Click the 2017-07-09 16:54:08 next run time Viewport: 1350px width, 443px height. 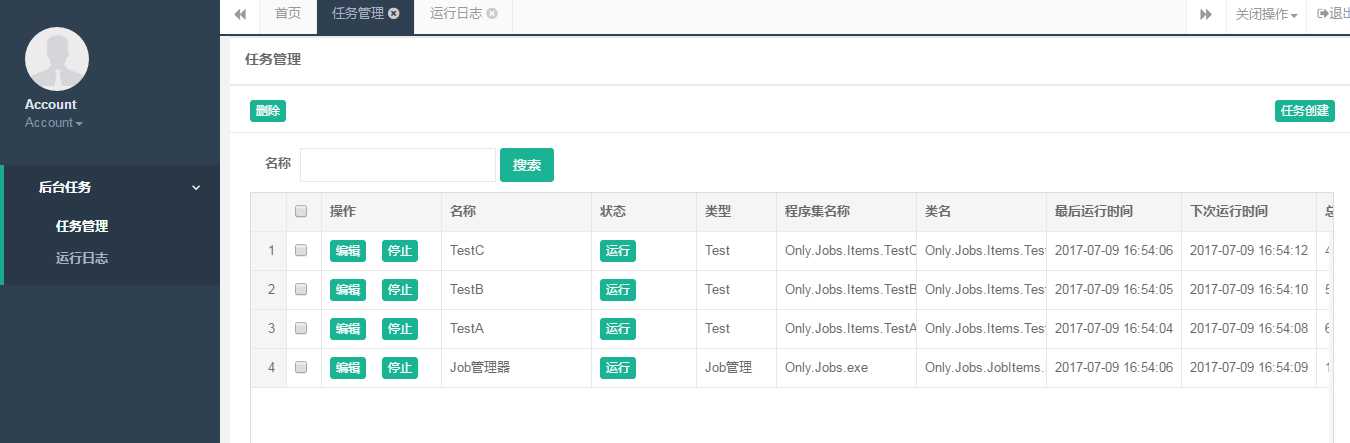click(1249, 328)
